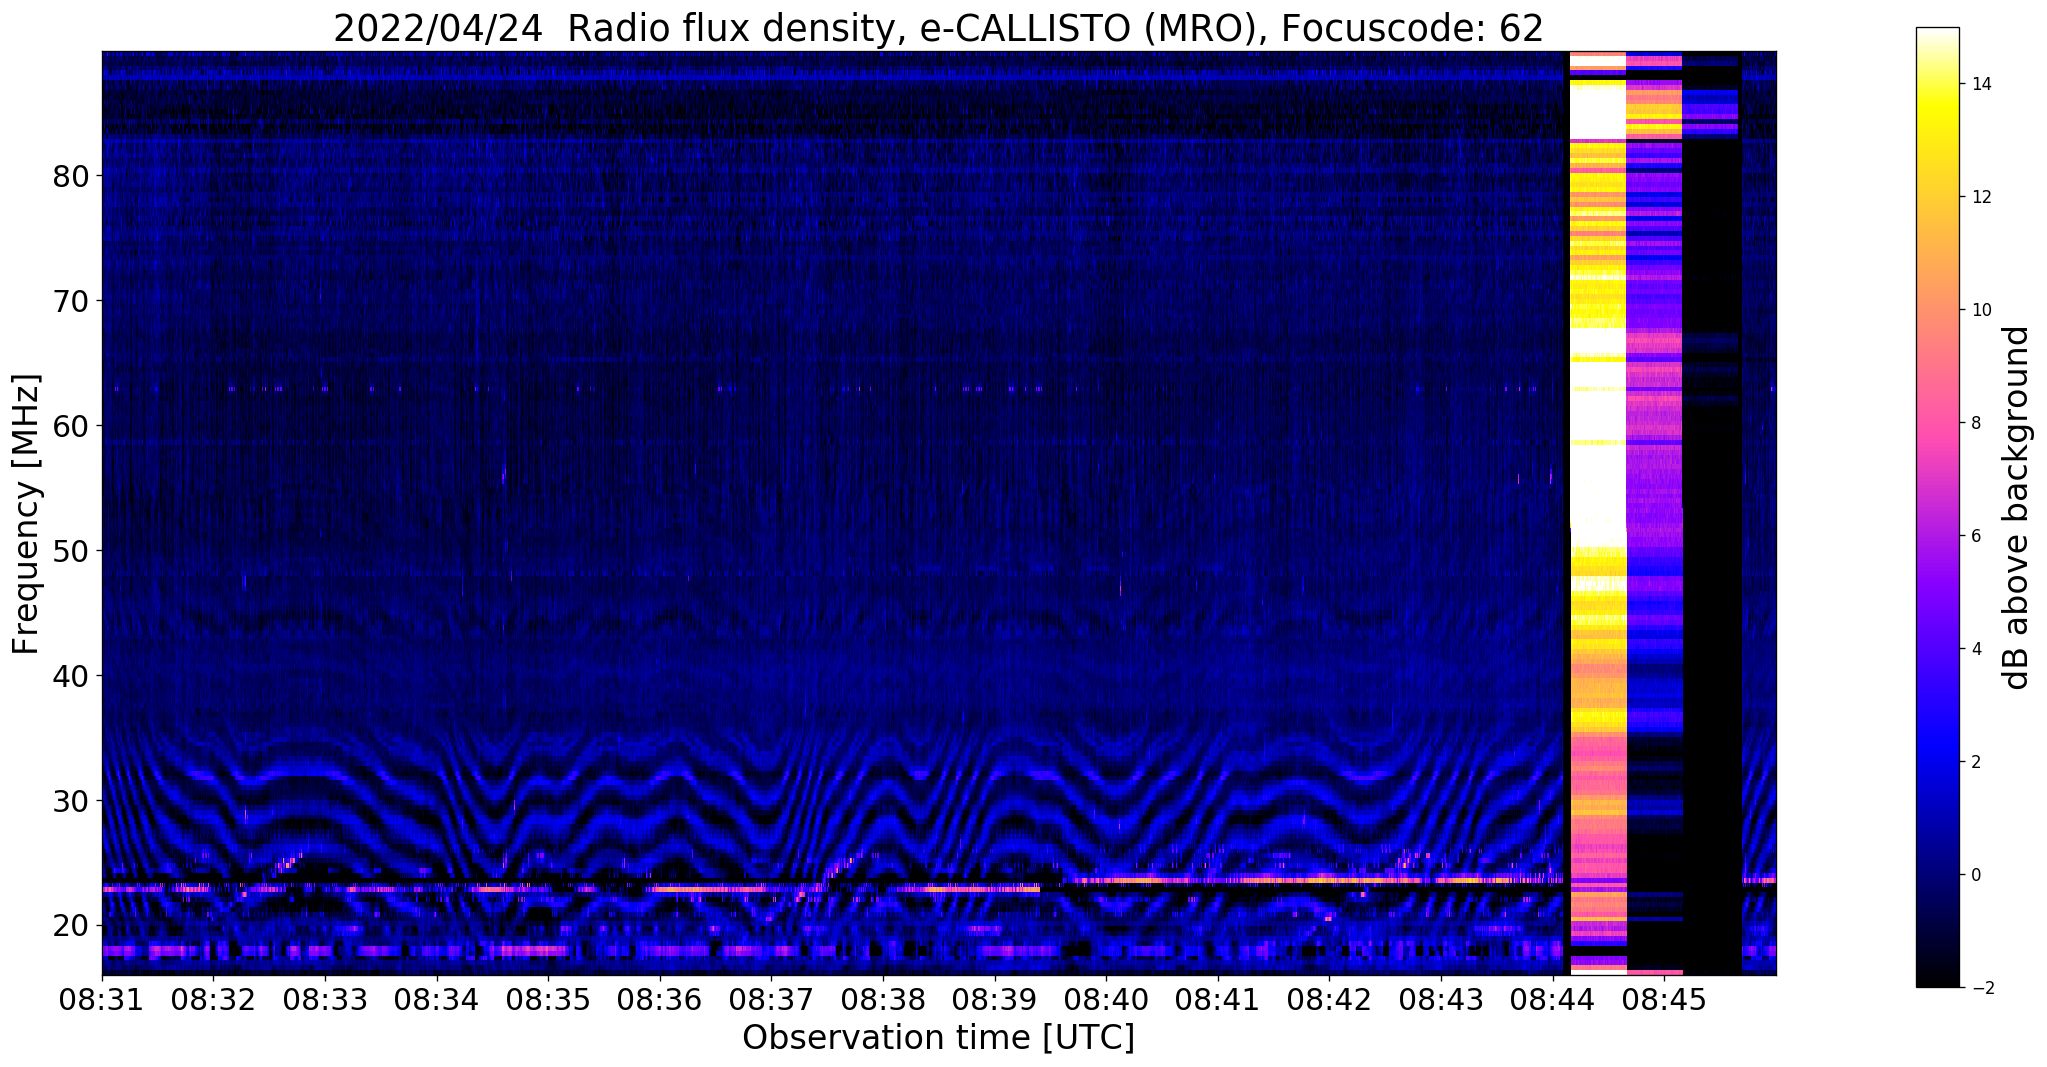The width and height of the screenshot is (2047, 1067).
Task: Click the 70 frequency tick label
Action: (71, 301)
